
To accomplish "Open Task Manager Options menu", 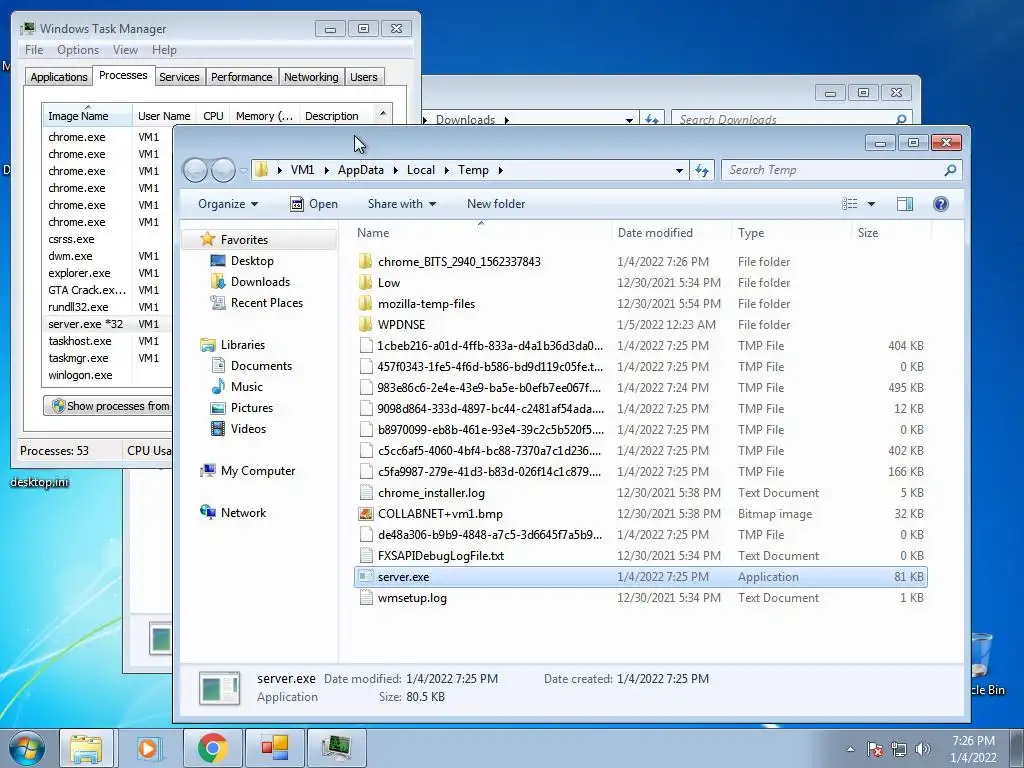I will 78,50.
